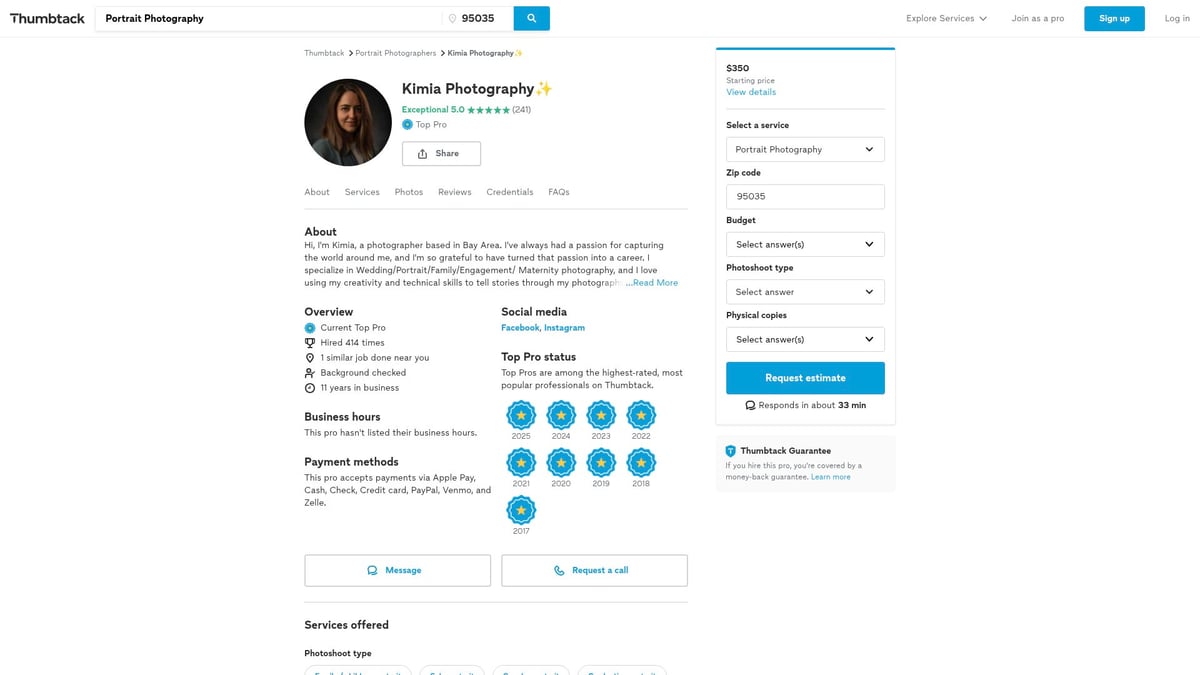Switch to the Reviews tab
The width and height of the screenshot is (1200, 675).
click(454, 192)
